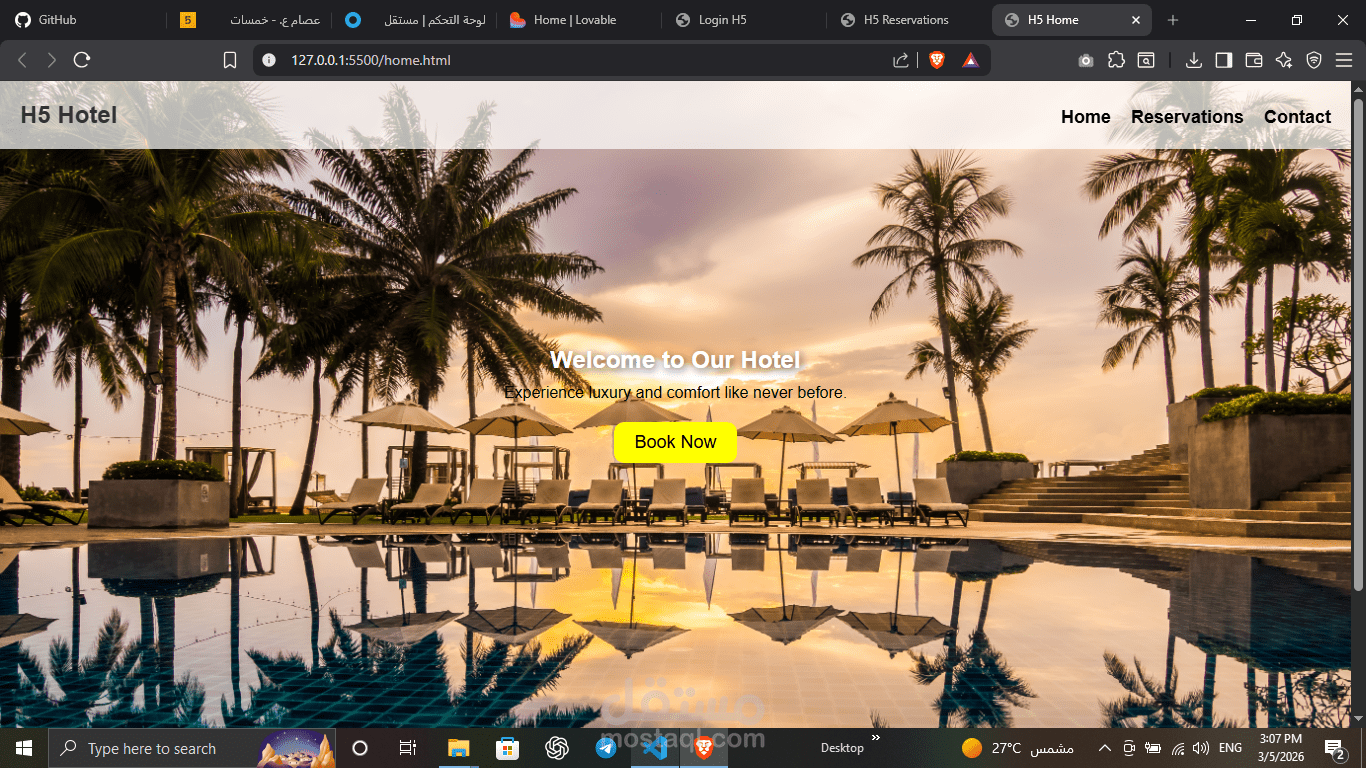Toggle the browser sidebar panel icon

[x=1223, y=60]
